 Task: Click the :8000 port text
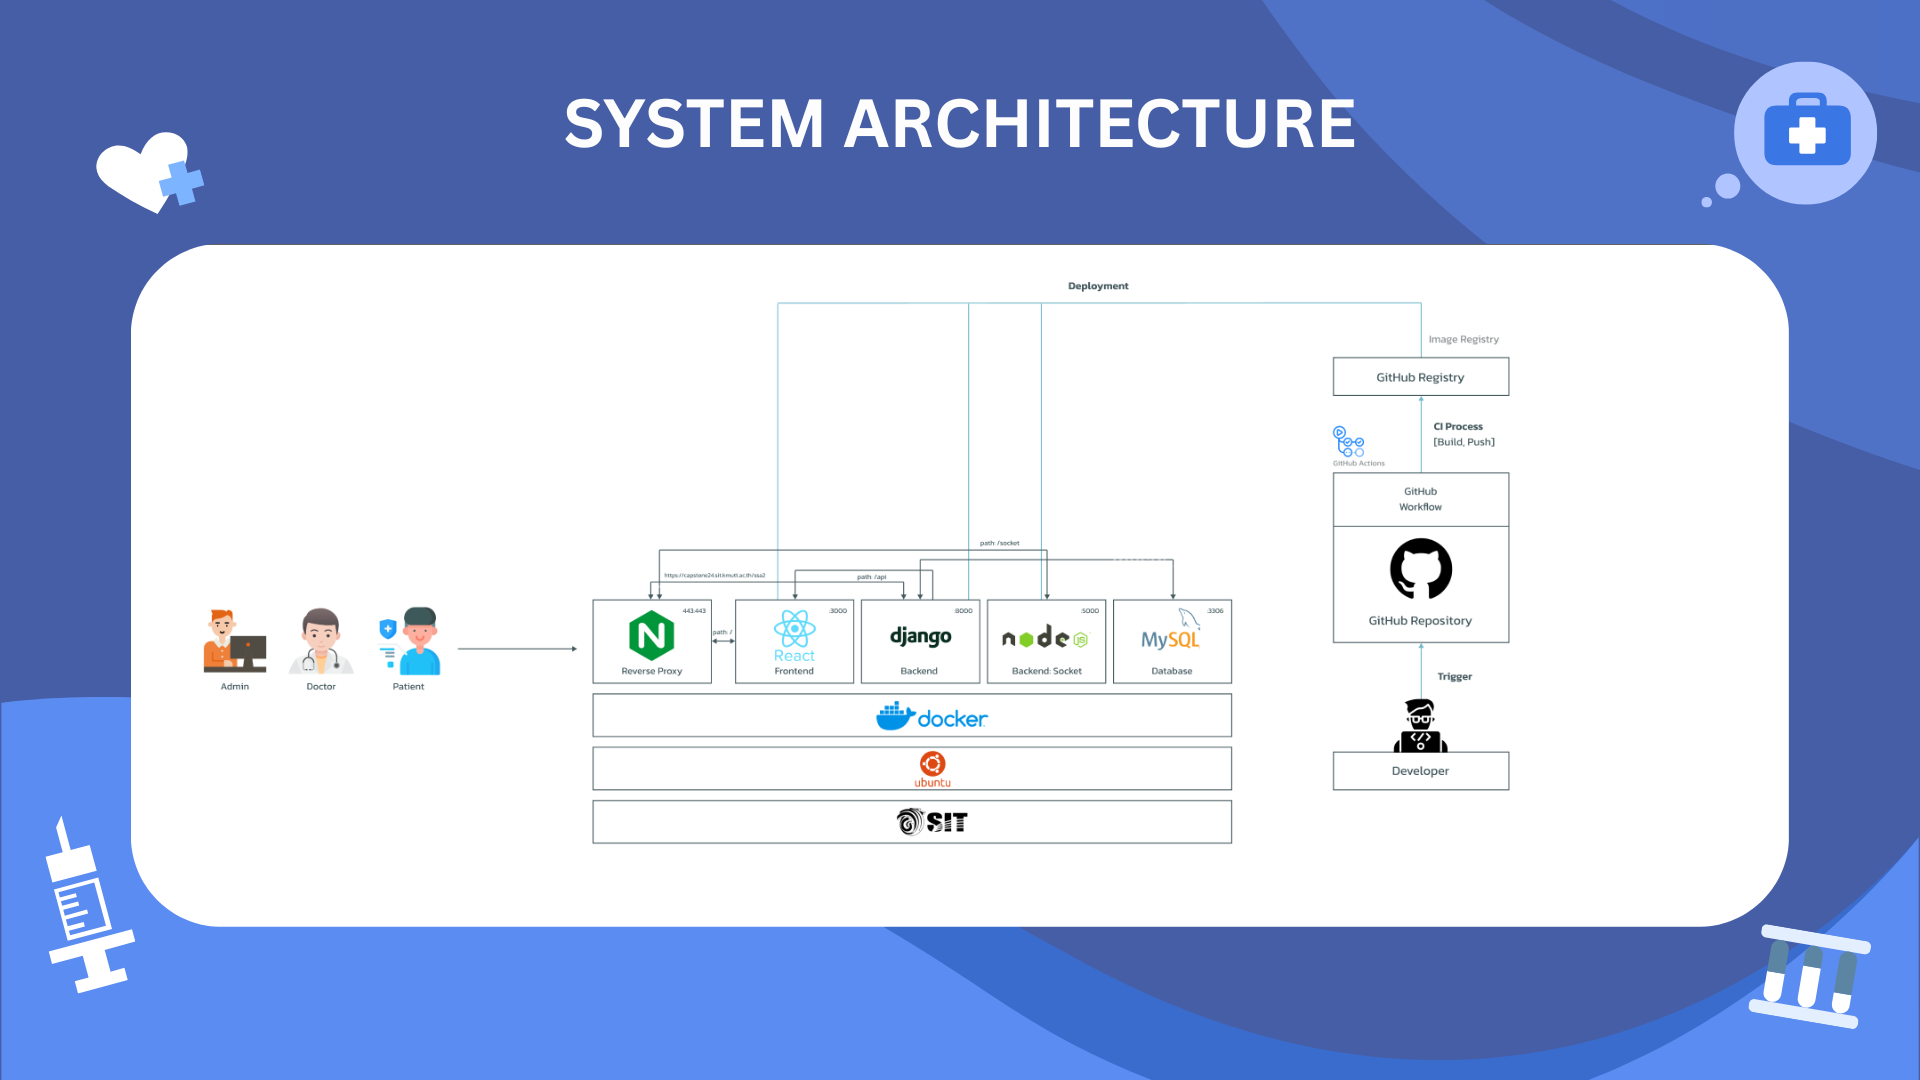click(x=963, y=611)
